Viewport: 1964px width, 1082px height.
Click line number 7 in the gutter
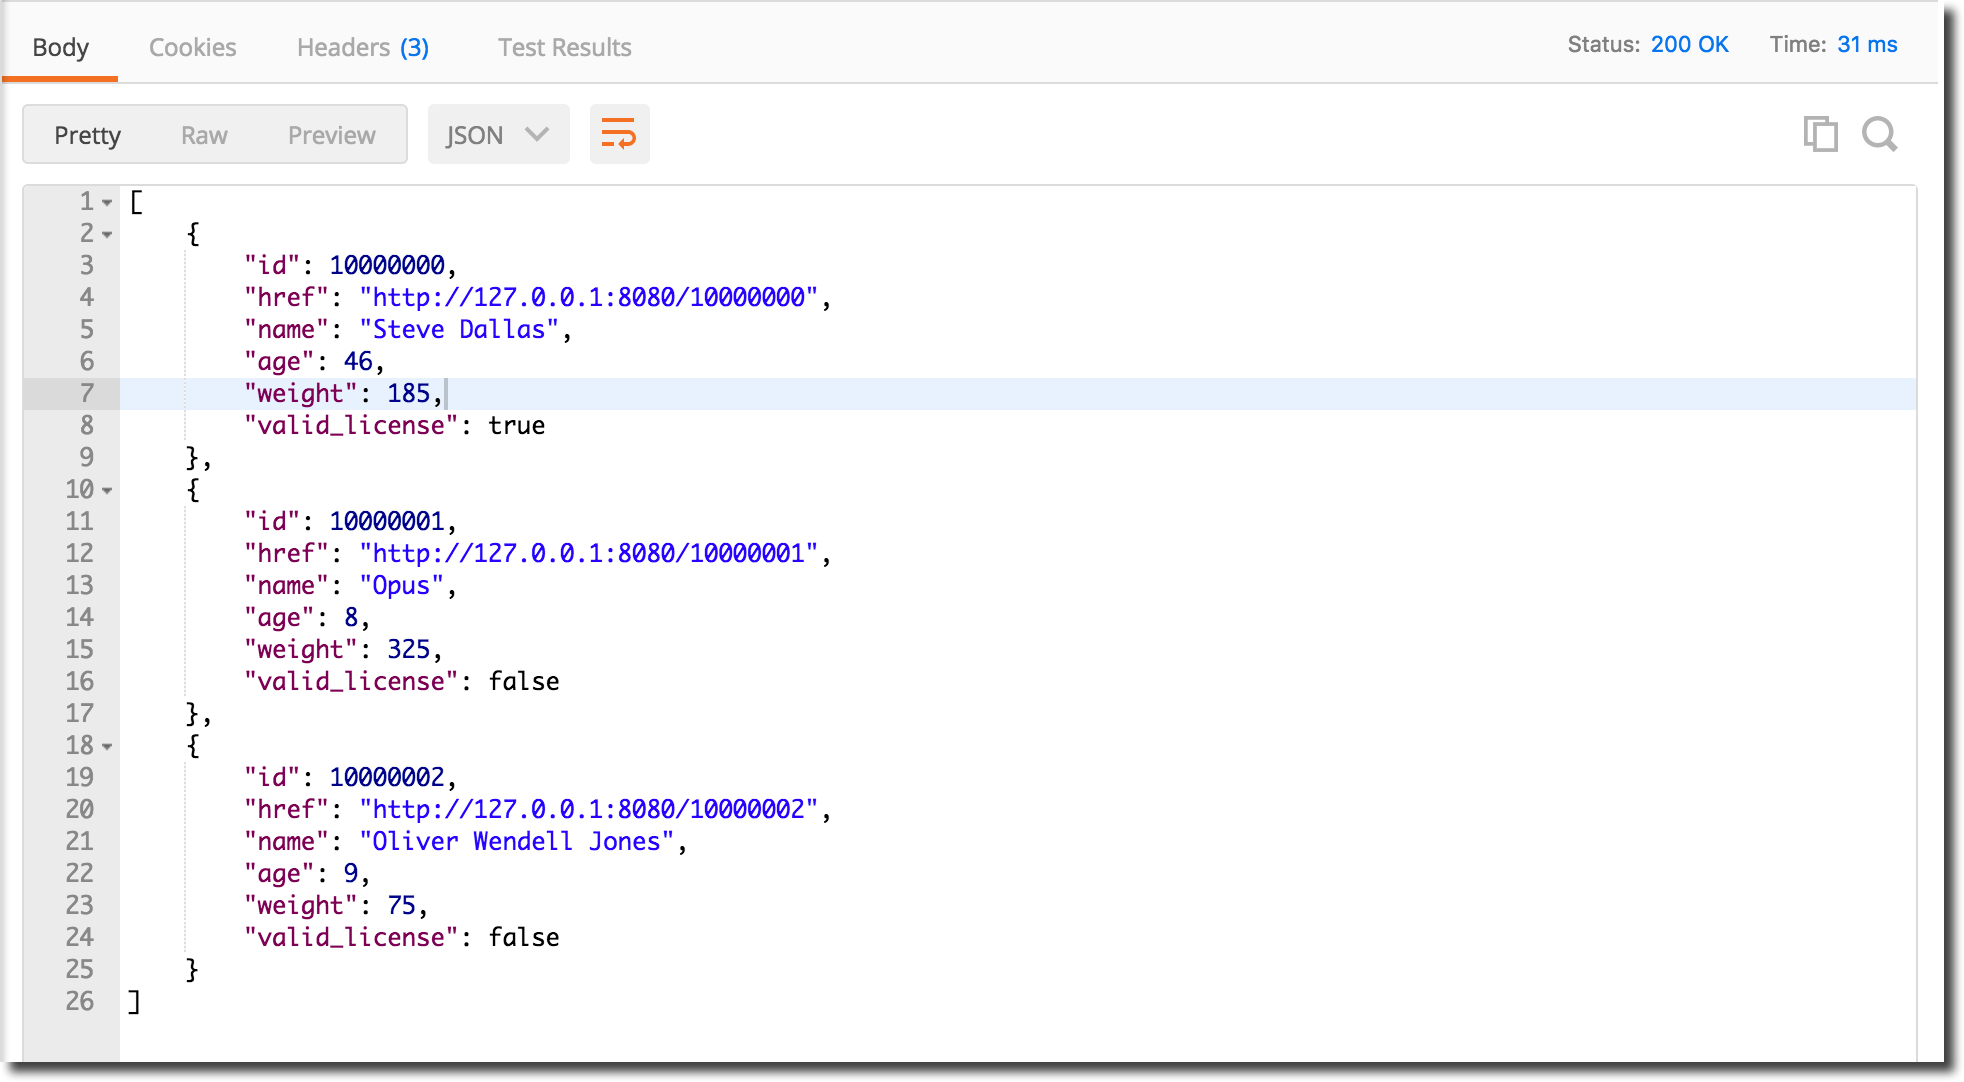tap(87, 393)
